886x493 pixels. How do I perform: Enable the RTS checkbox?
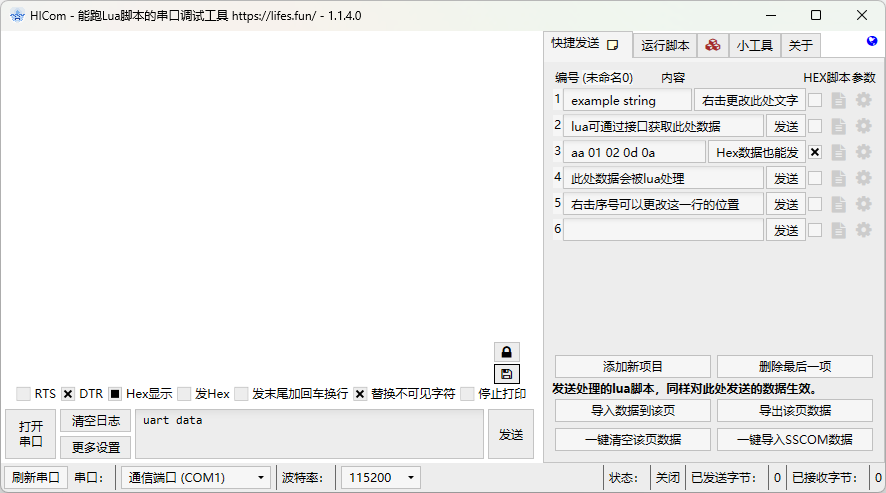point(23,394)
